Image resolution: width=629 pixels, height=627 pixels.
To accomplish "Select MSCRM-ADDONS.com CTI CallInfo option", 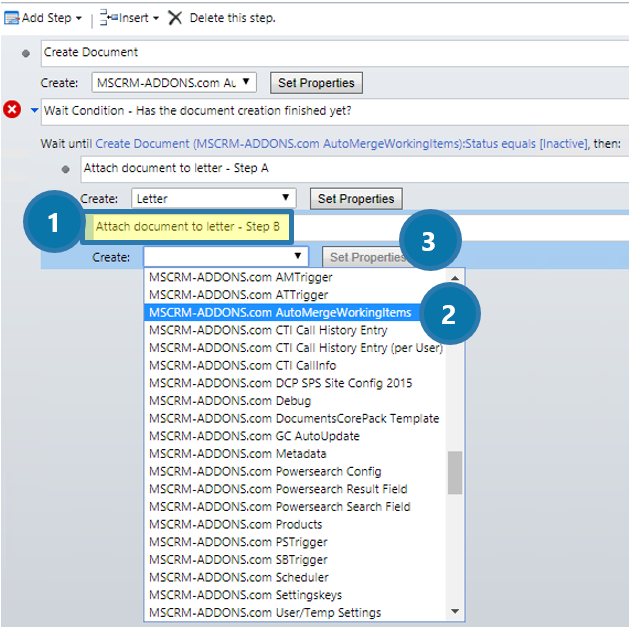I will tap(295, 365).
